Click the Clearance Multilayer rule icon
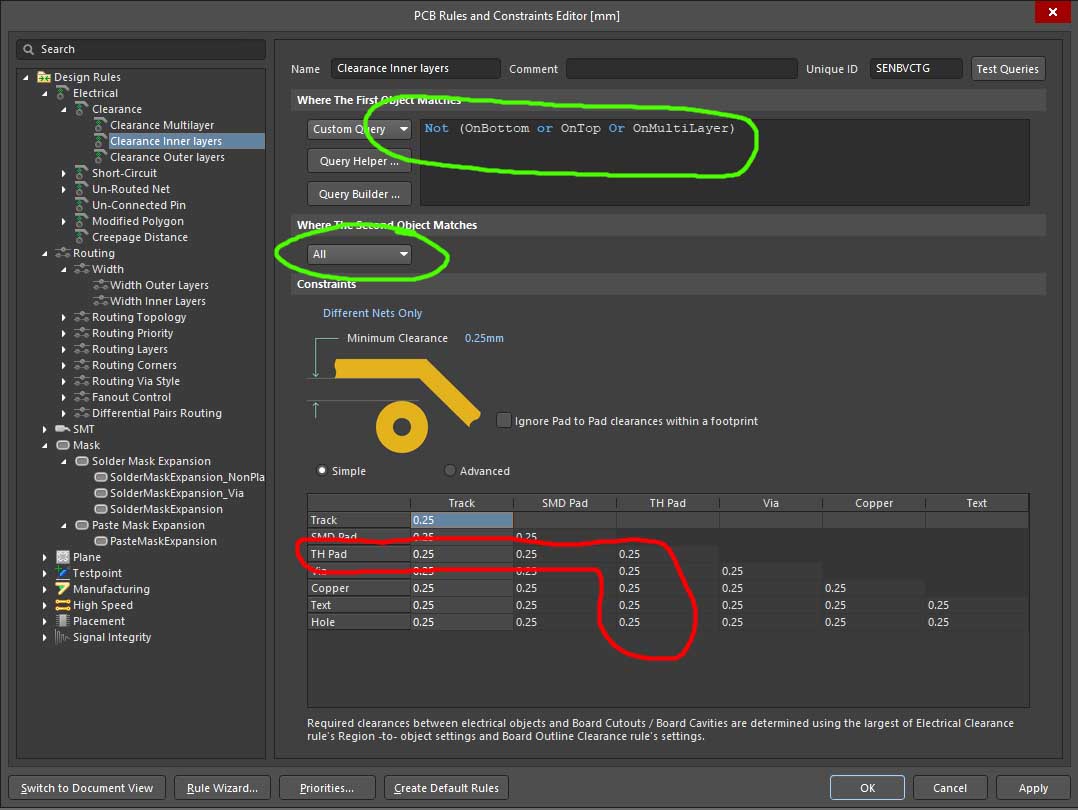The height and width of the screenshot is (810, 1078). click(100, 125)
